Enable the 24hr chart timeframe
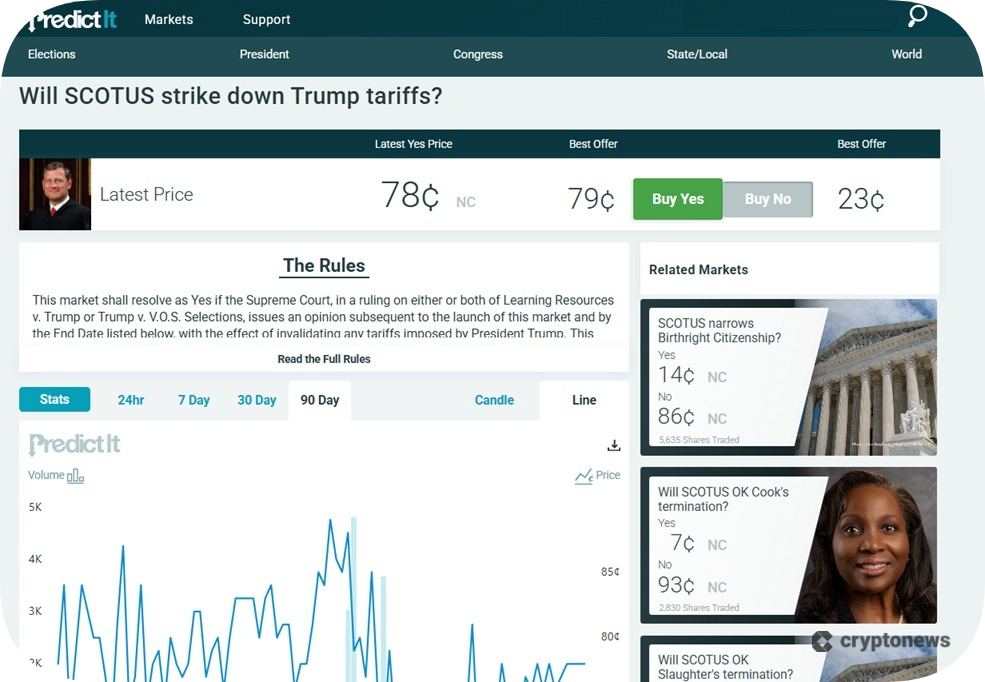This screenshot has width=985, height=682. point(130,399)
